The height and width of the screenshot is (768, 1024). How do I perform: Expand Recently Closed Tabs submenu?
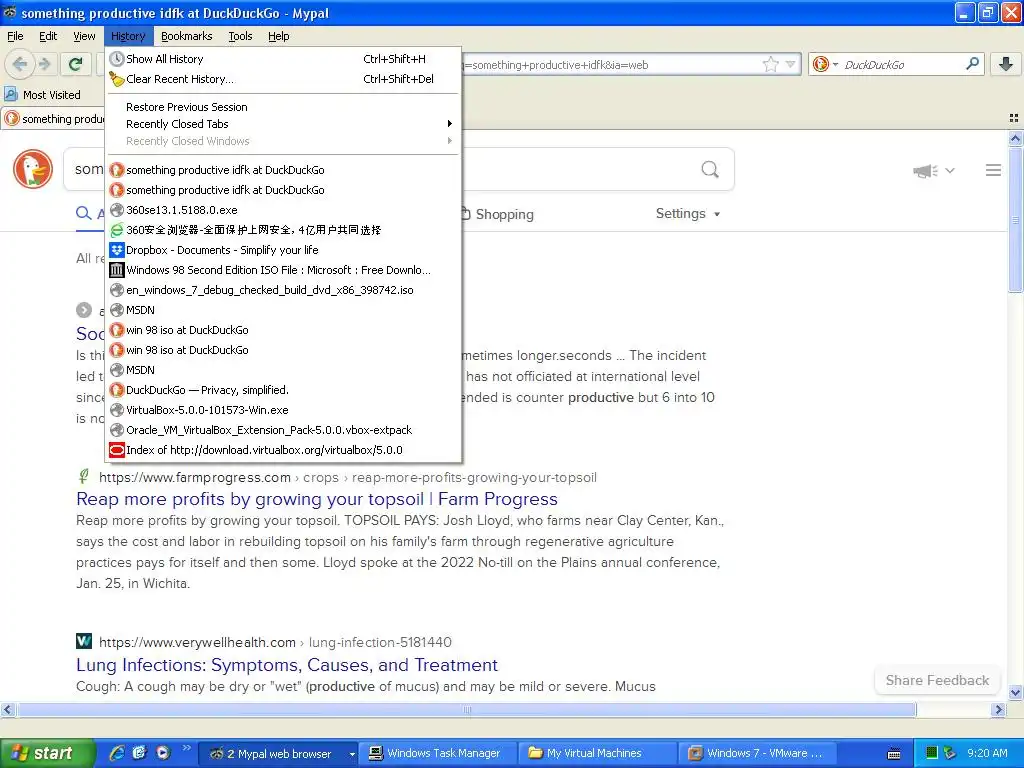283,124
